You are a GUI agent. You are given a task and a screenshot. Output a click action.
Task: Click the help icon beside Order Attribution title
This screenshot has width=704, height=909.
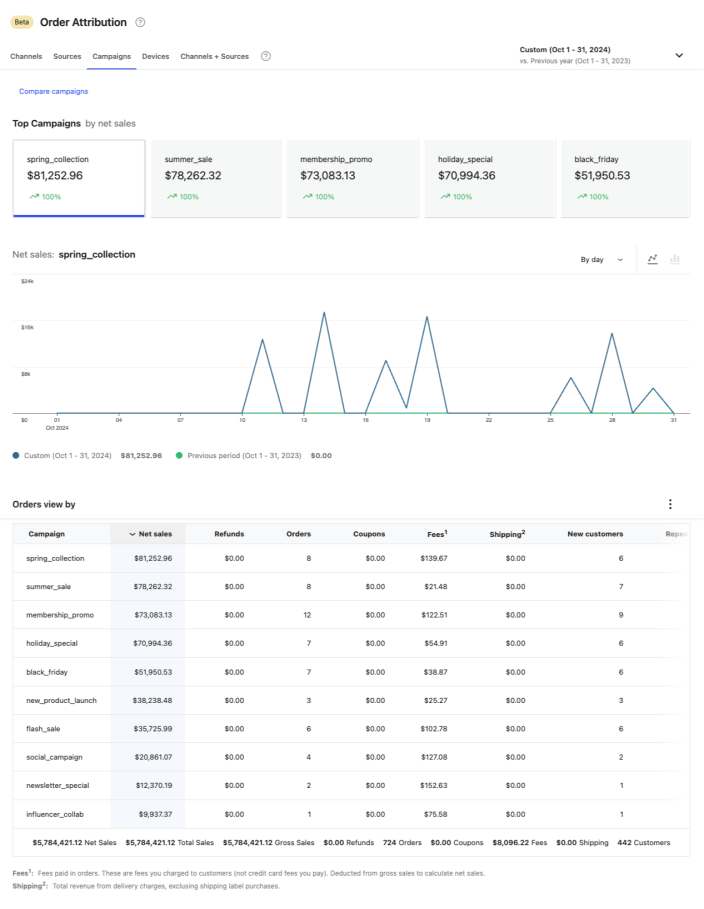pyautogui.click(x=140, y=22)
